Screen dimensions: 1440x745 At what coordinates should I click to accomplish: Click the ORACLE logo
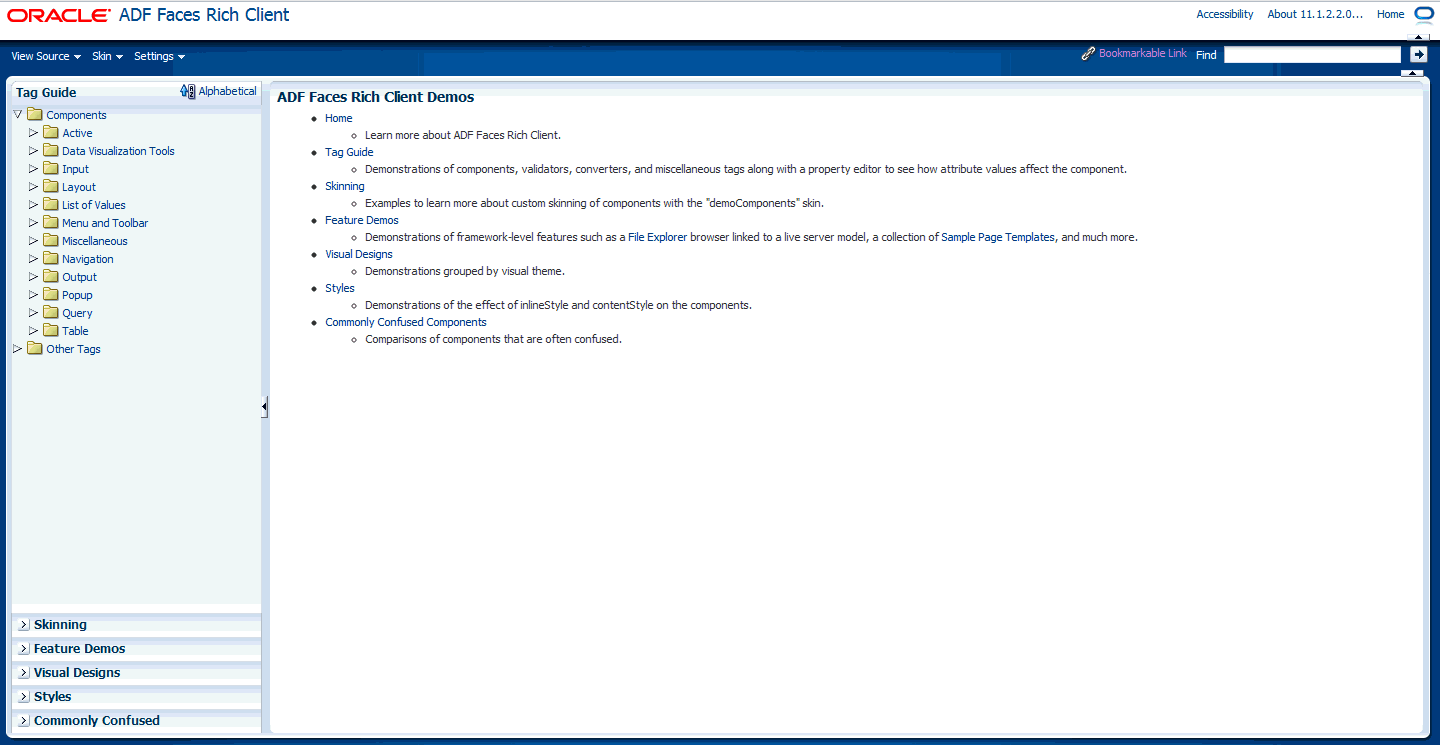(58, 15)
